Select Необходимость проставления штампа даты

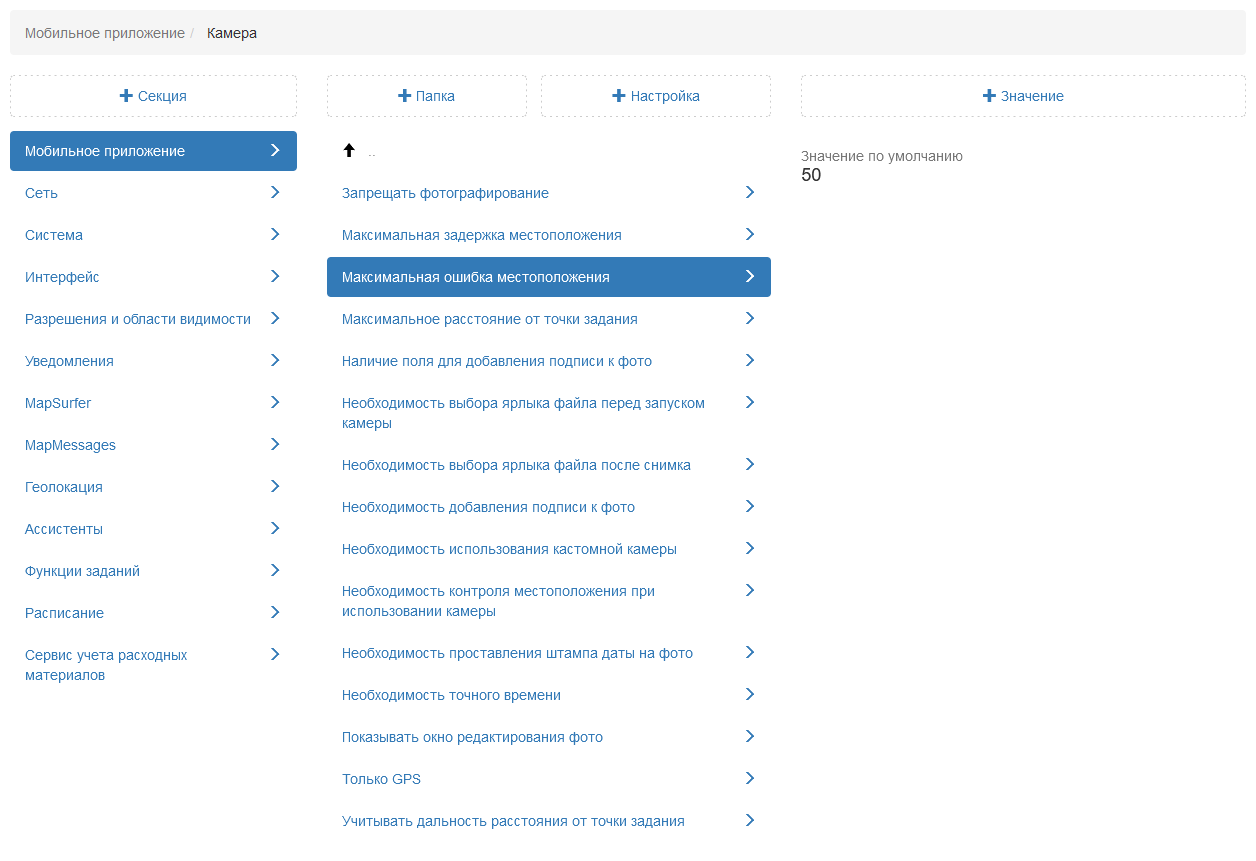pyautogui.click(x=549, y=653)
